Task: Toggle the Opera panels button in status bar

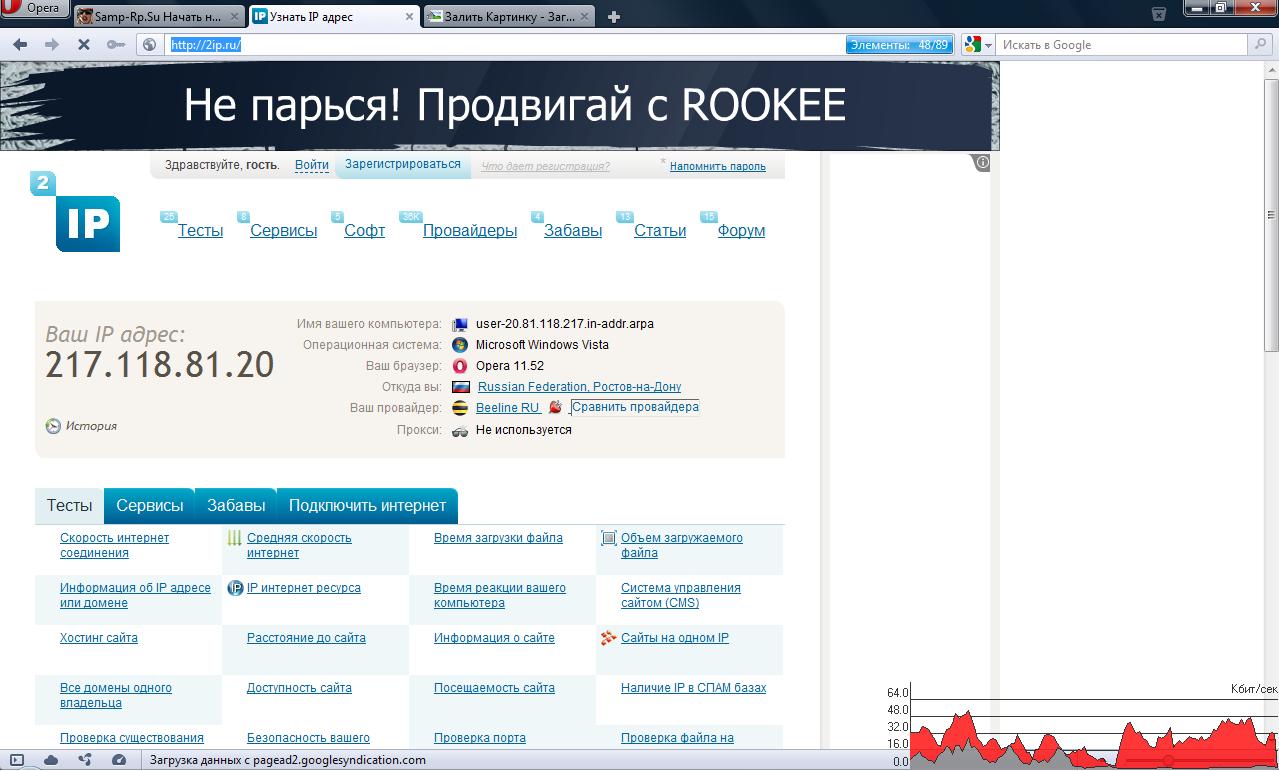Action: tap(16, 760)
